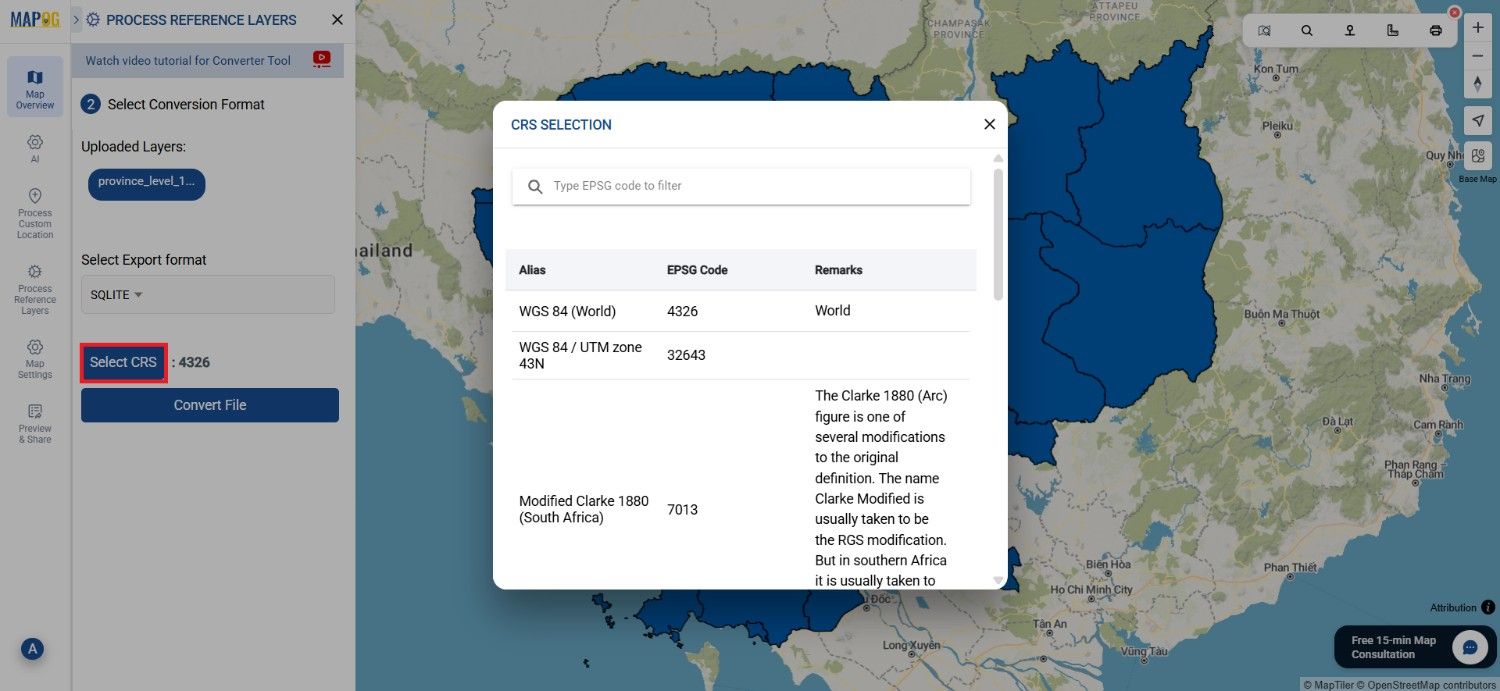This screenshot has height=691, width=1500.
Task: Open the Base Map switcher
Action: pyautogui.click(x=1478, y=156)
